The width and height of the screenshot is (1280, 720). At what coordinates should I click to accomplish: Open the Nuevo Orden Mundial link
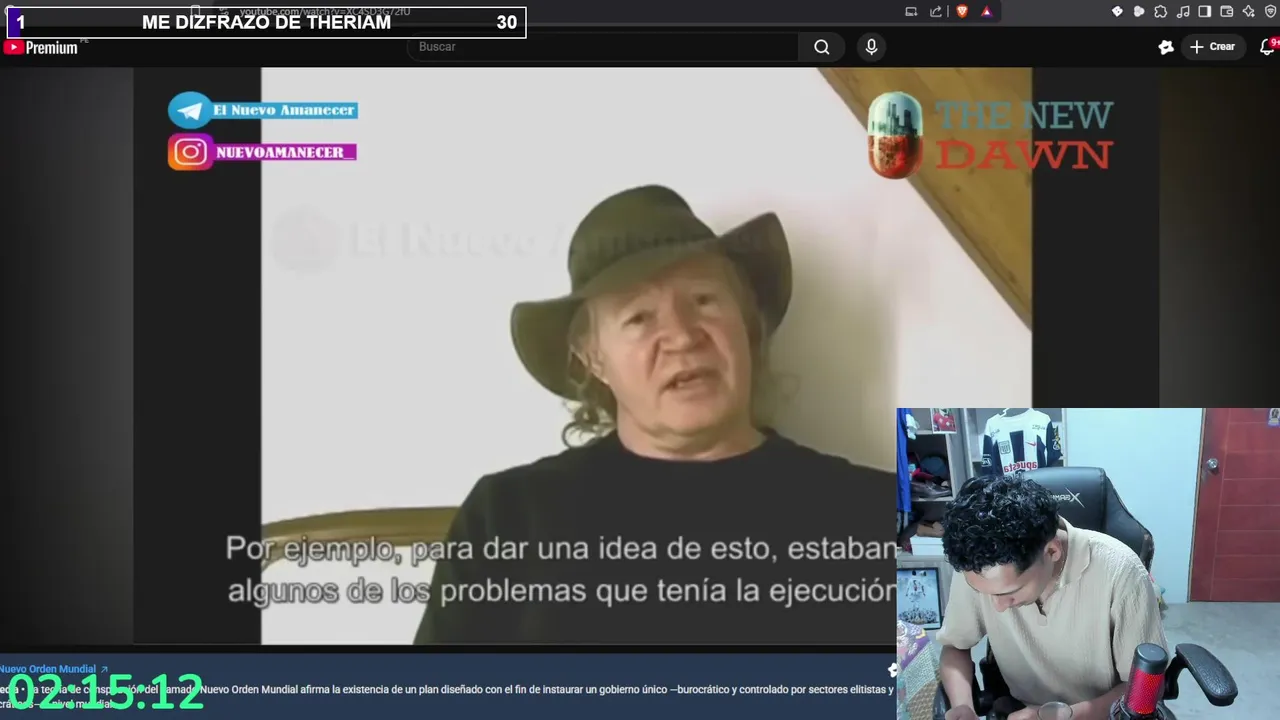54,669
